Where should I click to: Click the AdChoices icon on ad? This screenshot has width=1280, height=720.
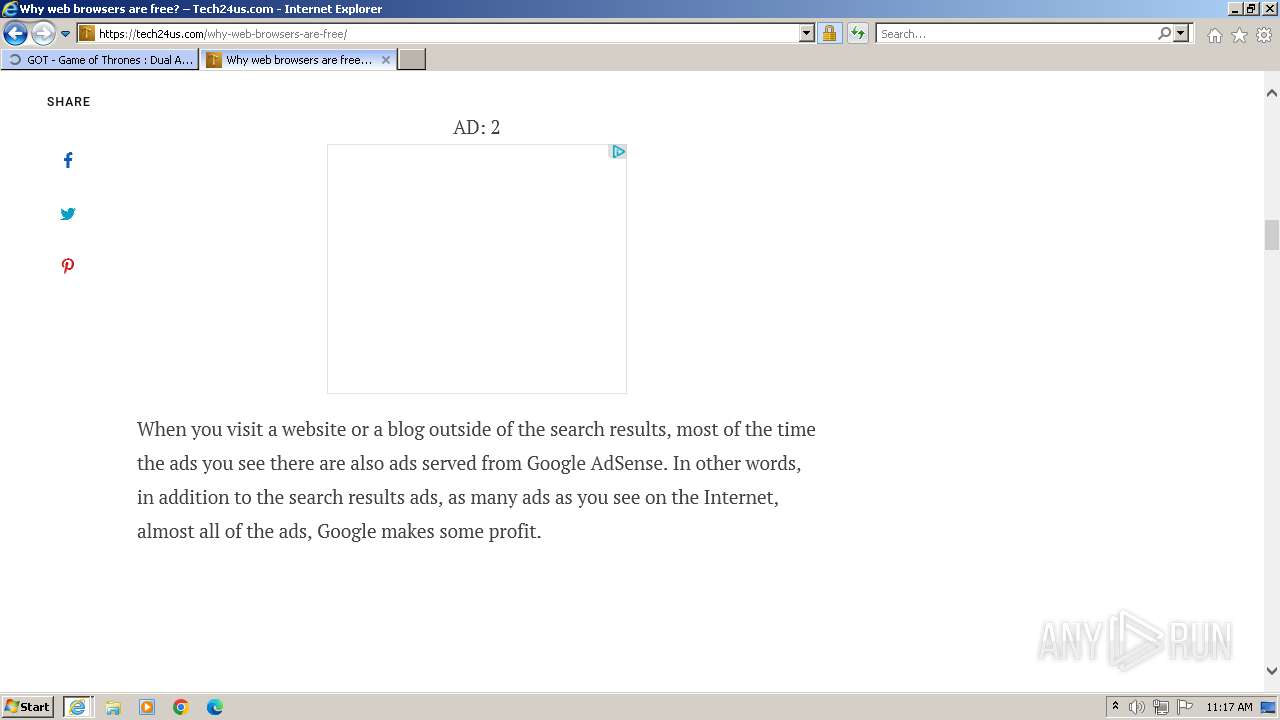[618, 152]
